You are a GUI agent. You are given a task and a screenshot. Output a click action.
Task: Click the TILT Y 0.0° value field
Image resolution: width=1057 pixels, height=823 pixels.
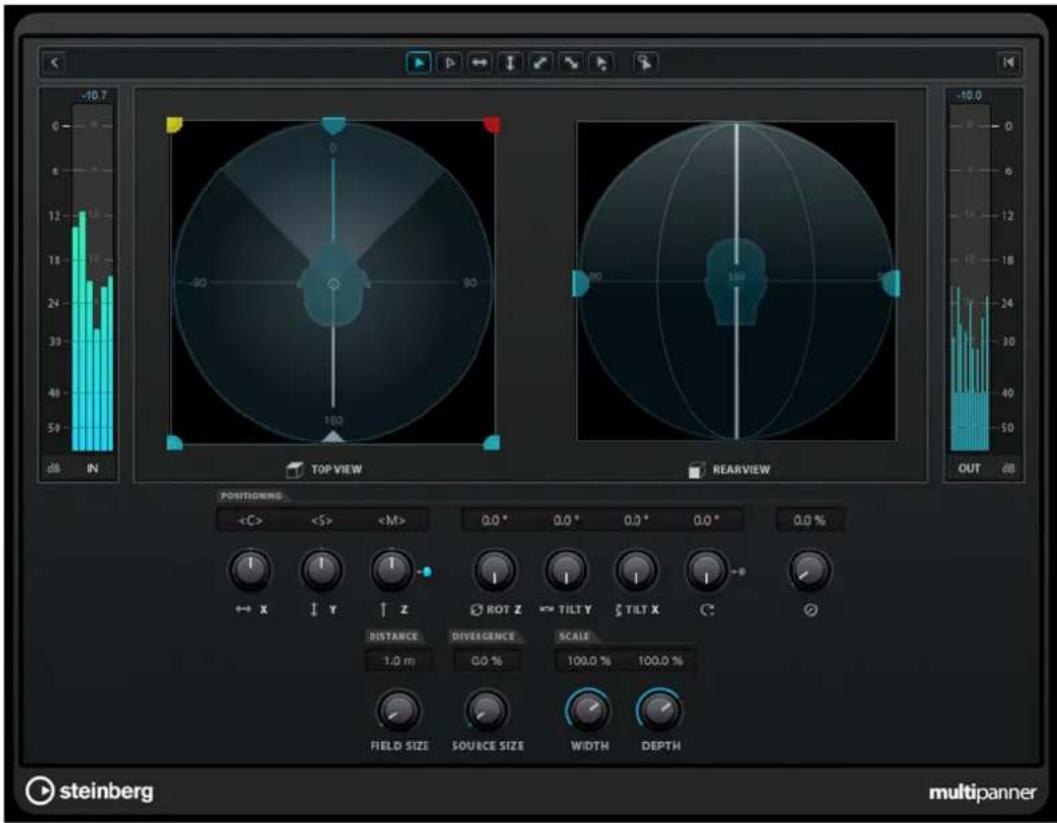(566, 520)
